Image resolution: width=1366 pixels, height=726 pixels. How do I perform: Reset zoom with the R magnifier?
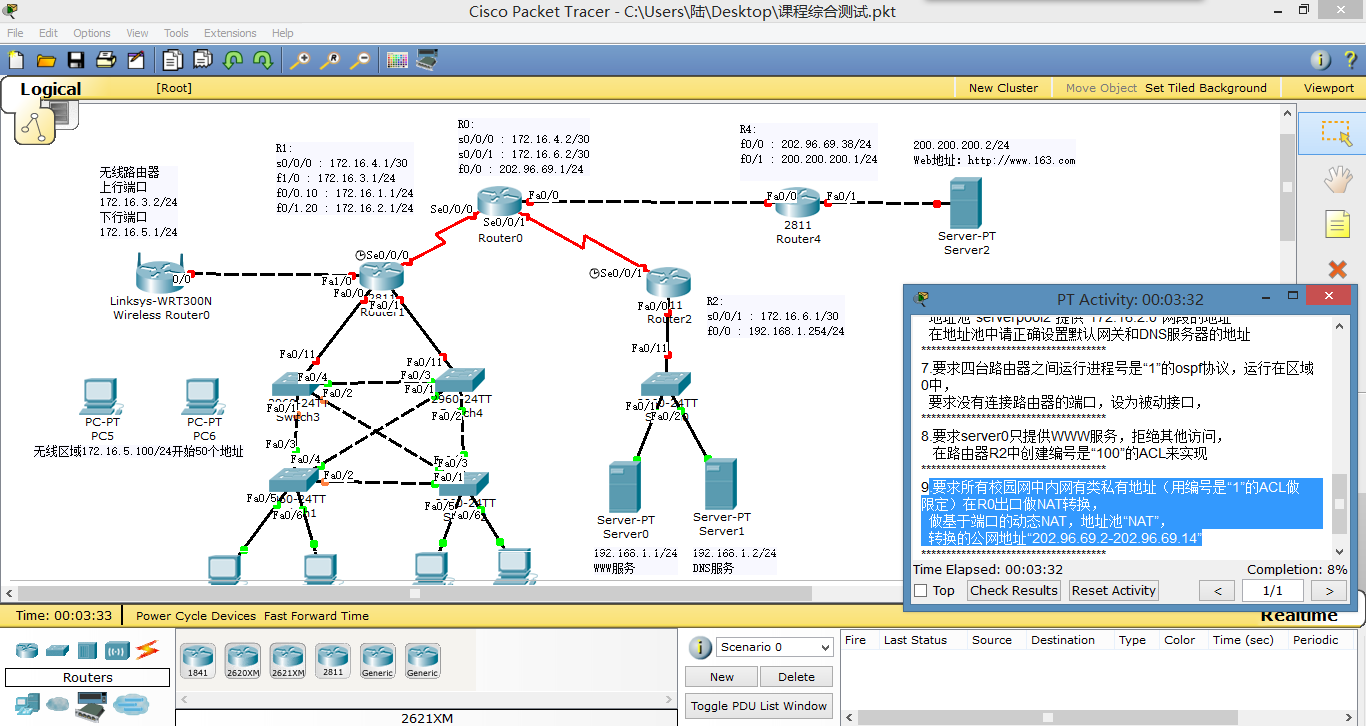[329, 60]
